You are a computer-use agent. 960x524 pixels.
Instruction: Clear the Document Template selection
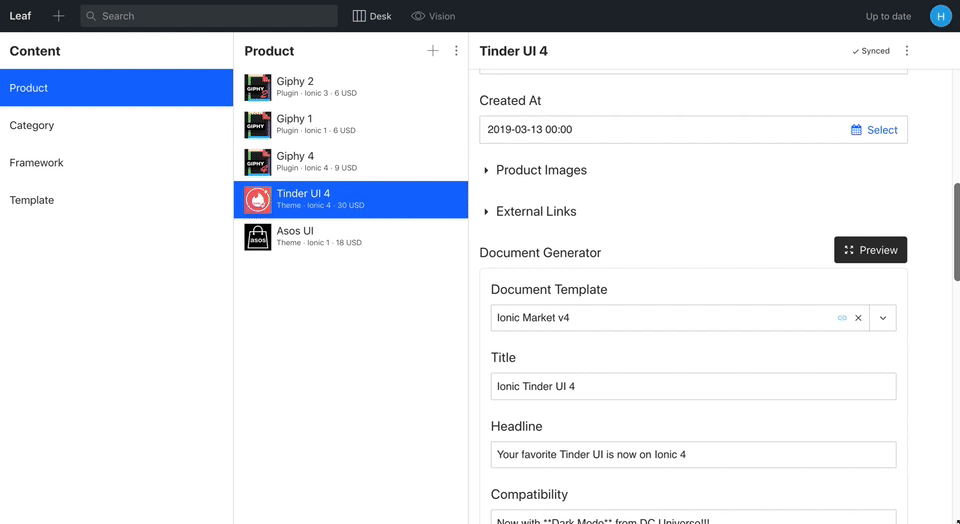858,318
